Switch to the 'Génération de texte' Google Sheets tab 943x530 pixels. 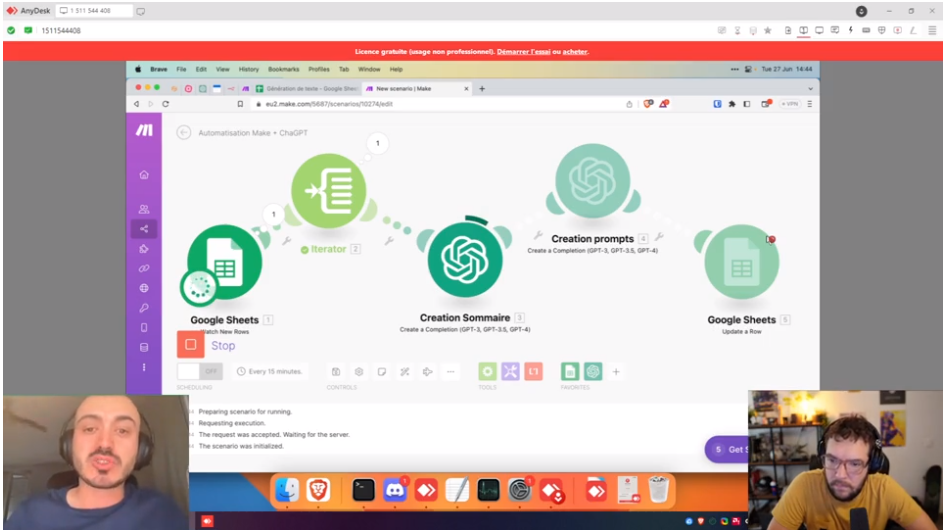(300, 88)
